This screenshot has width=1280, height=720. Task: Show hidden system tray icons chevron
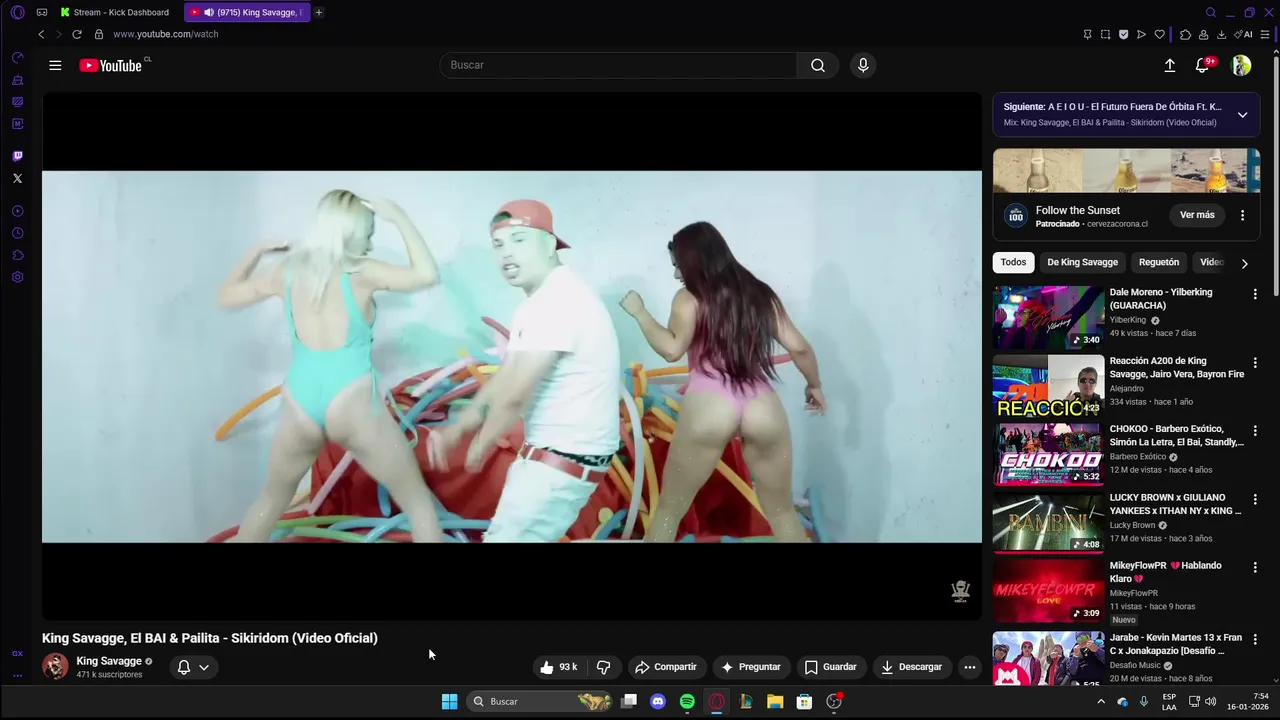1101,702
